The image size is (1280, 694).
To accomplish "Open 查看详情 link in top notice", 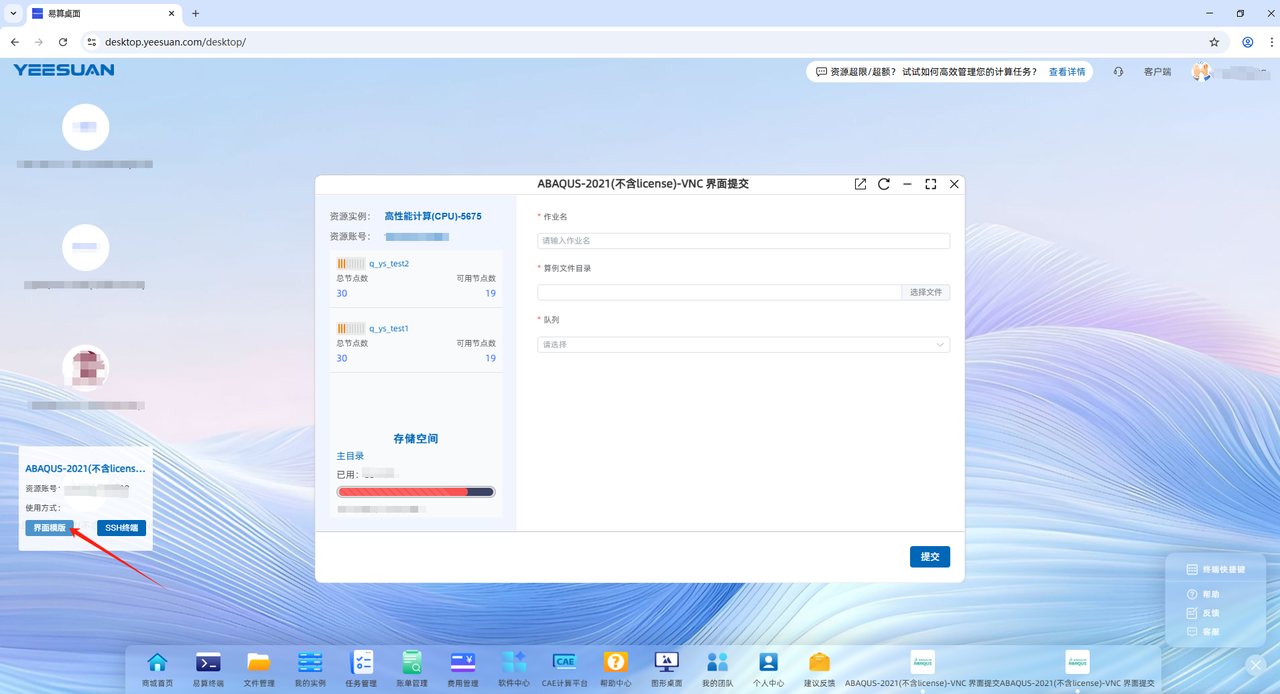I will pyautogui.click(x=1066, y=72).
